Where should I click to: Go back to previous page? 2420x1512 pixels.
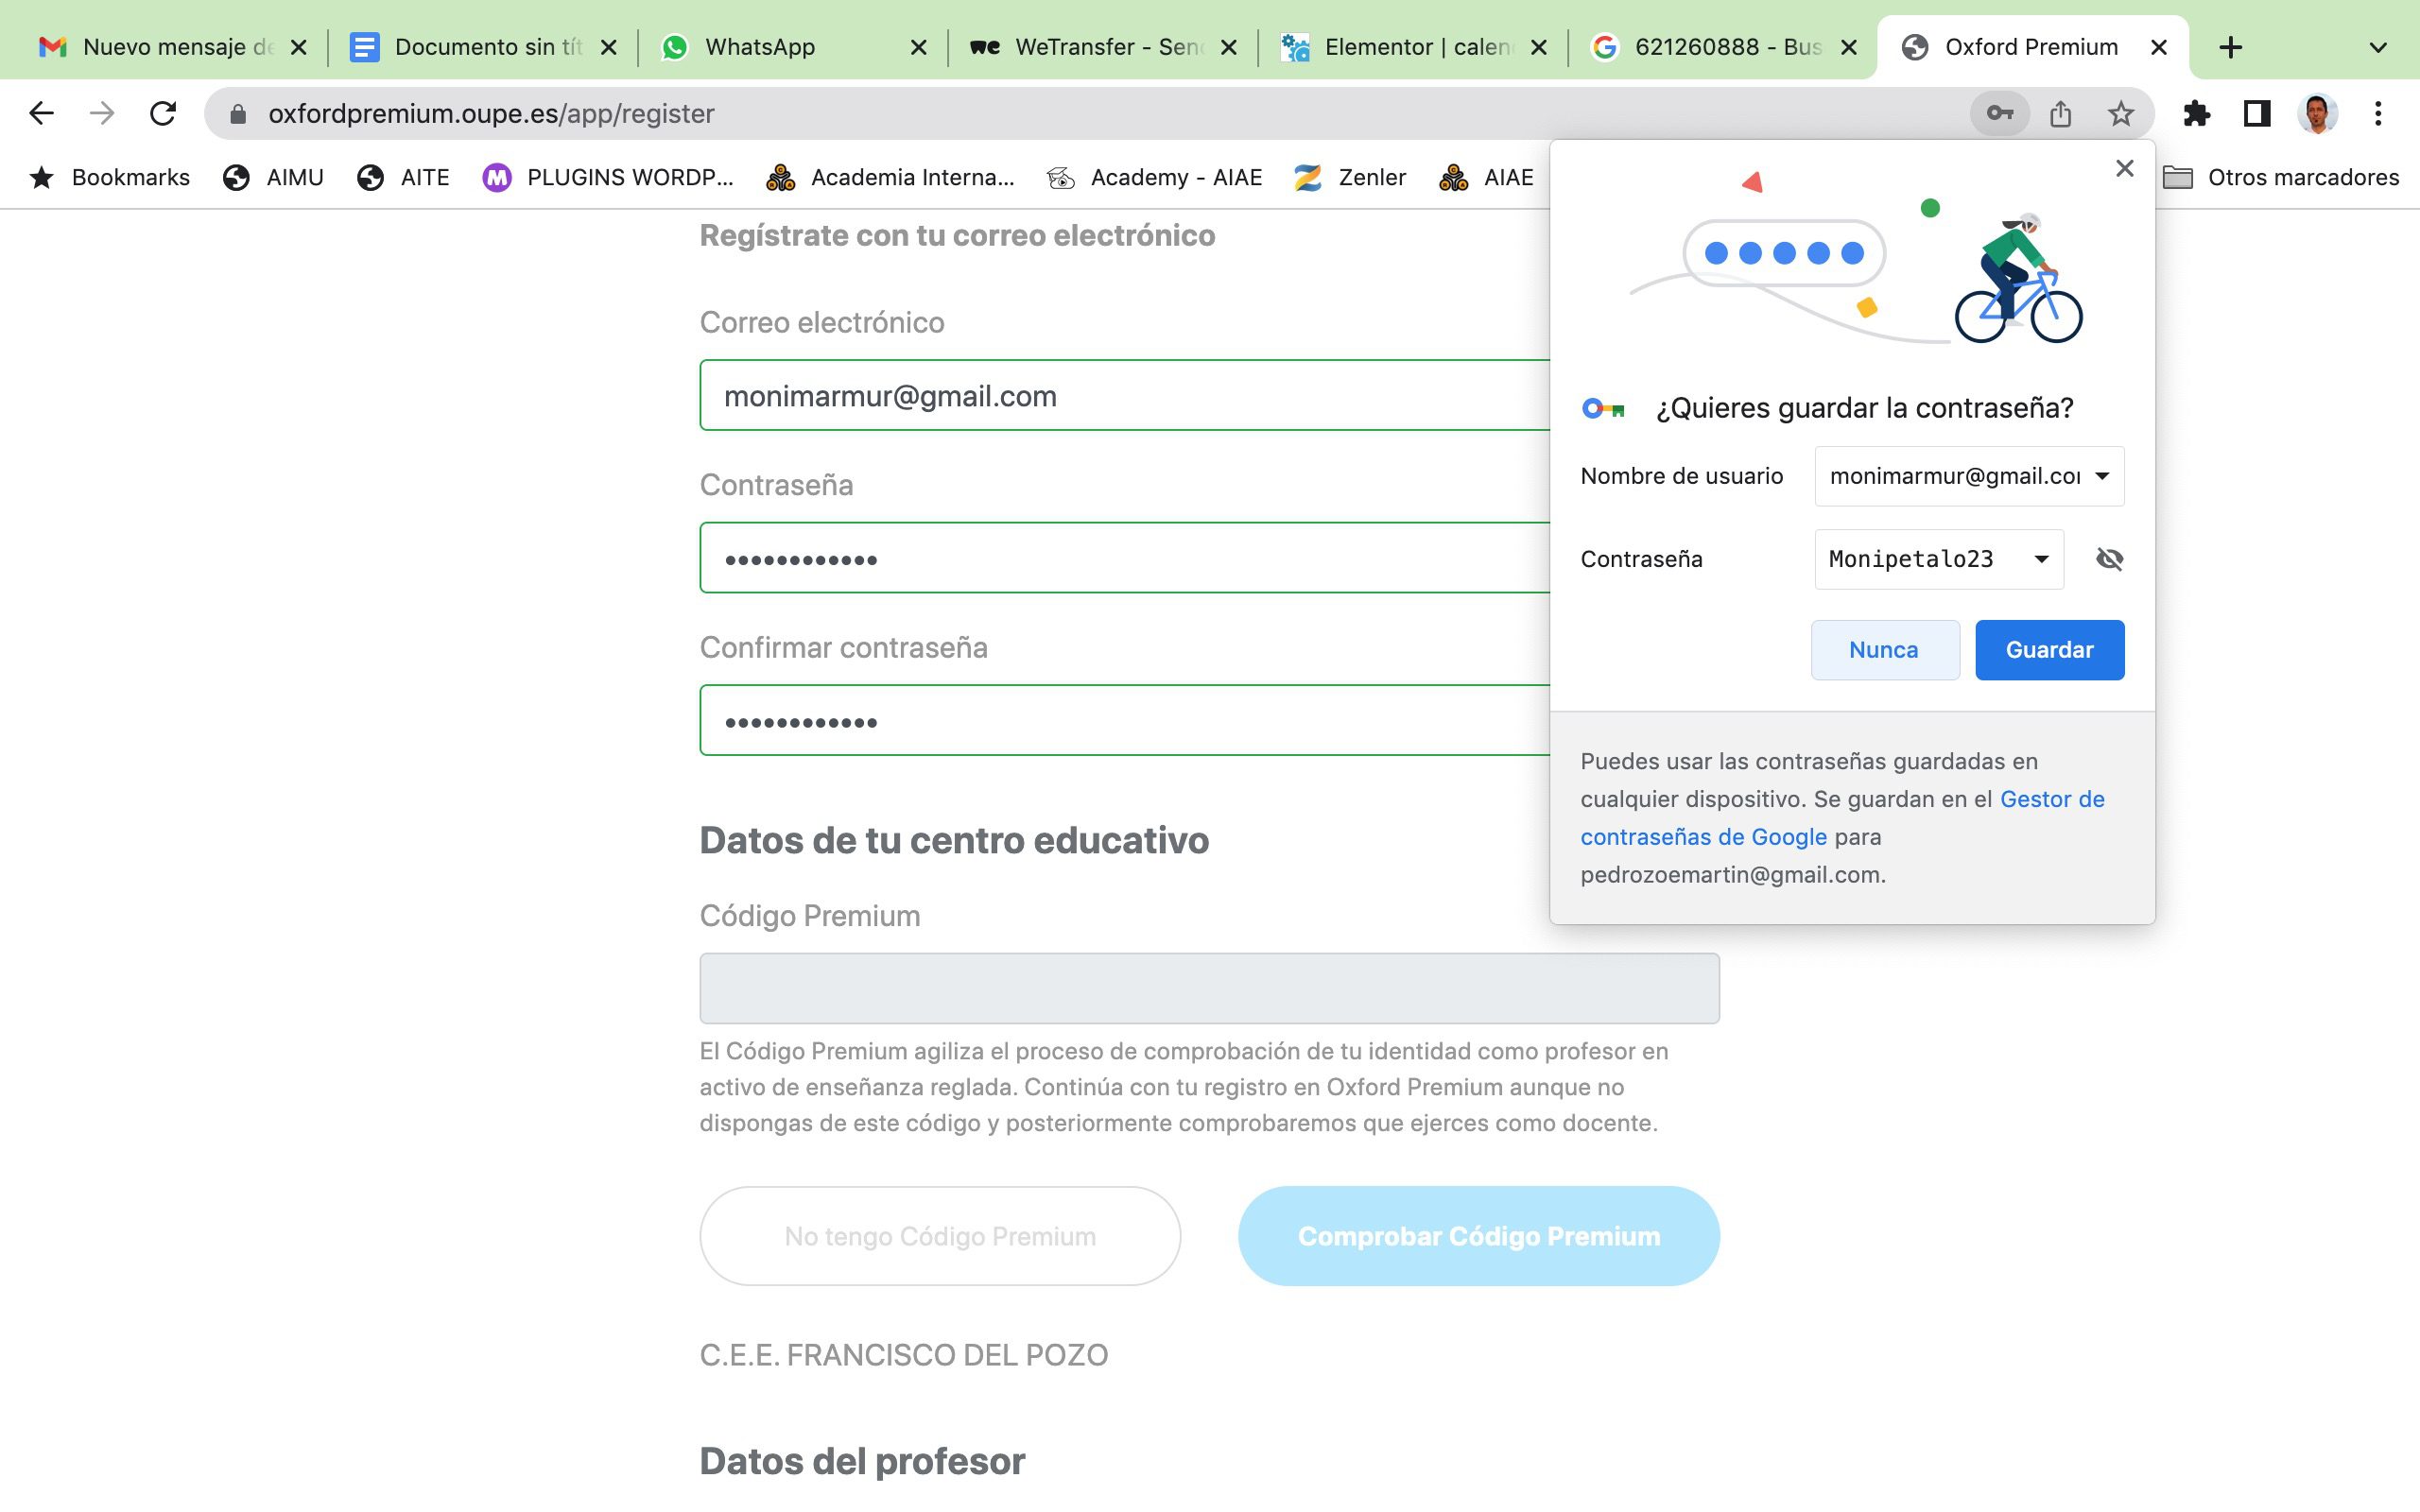[41, 113]
